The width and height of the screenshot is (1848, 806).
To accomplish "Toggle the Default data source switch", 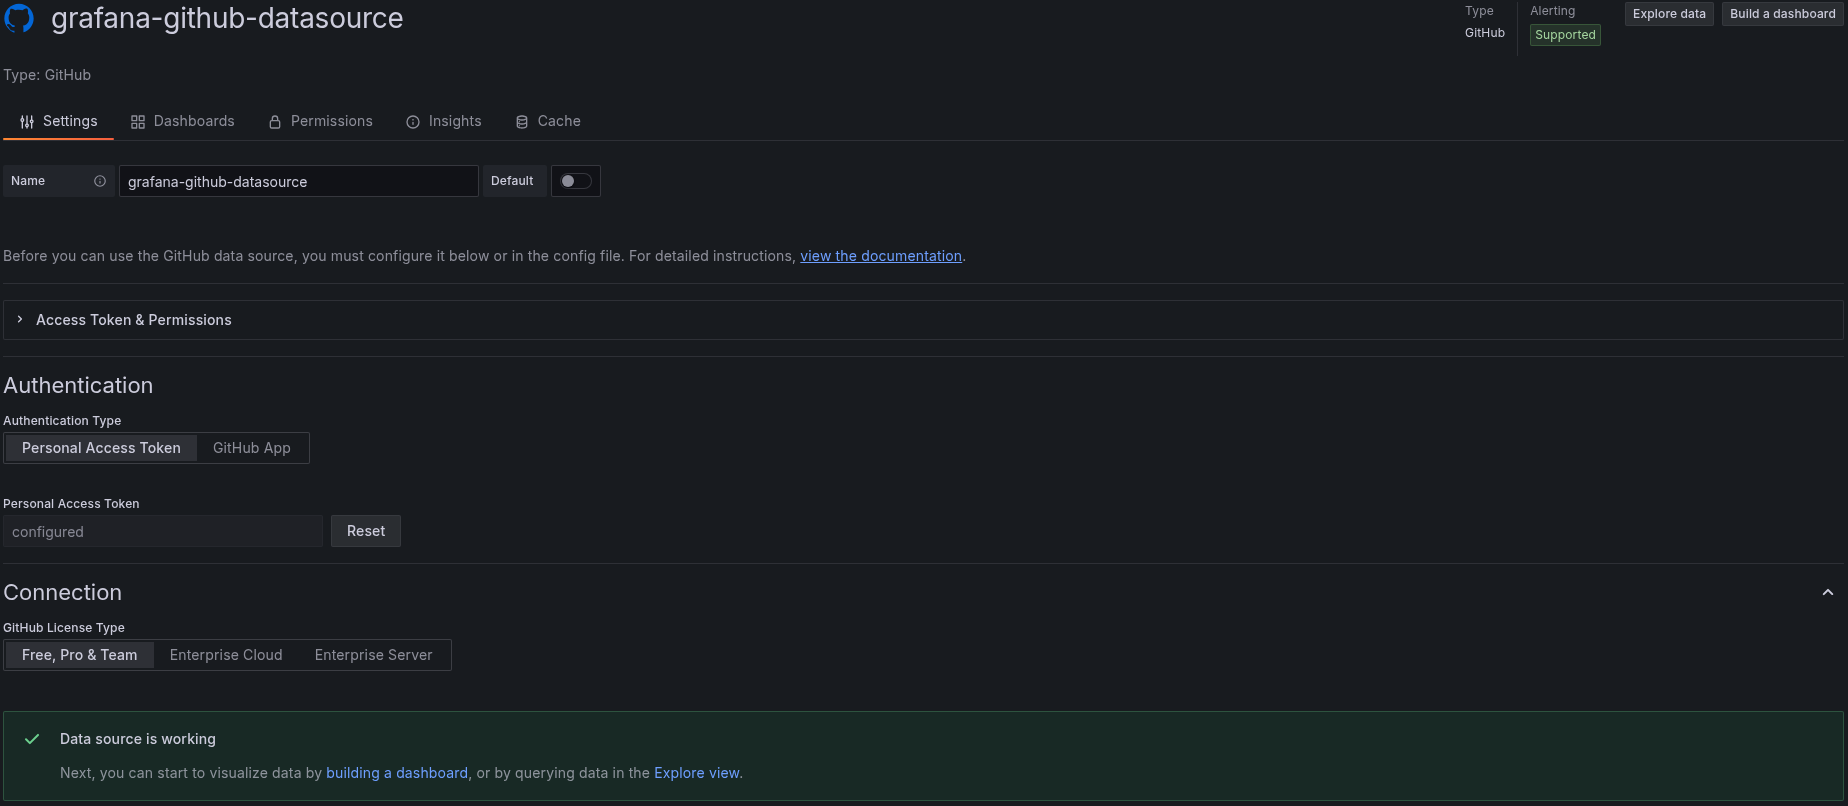I will pyautogui.click(x=575, y=181).
